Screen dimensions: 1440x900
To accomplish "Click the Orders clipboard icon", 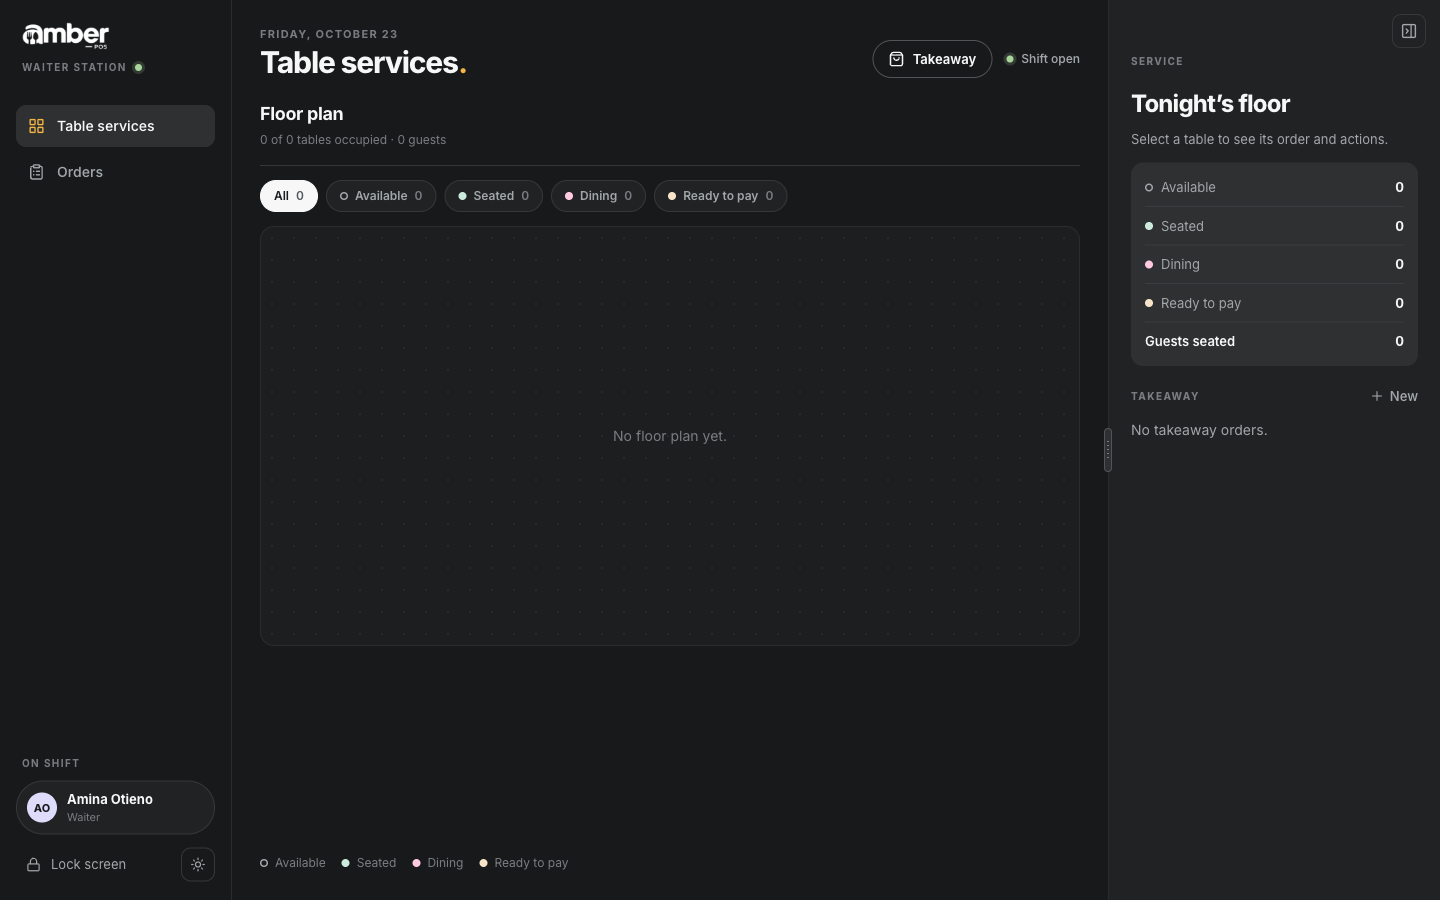I will click(36, 172).
